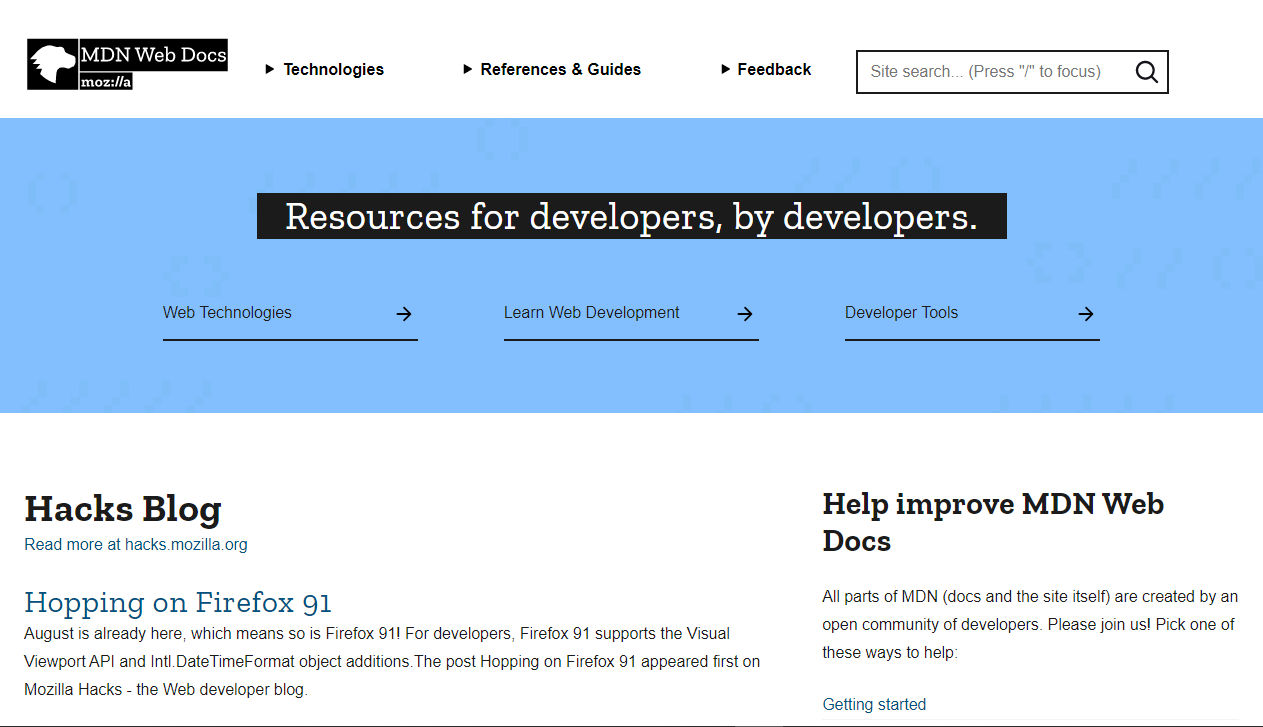Open the Technologies menu
Viewport: 1263px width, 727px height.
(x=333, y=69)
